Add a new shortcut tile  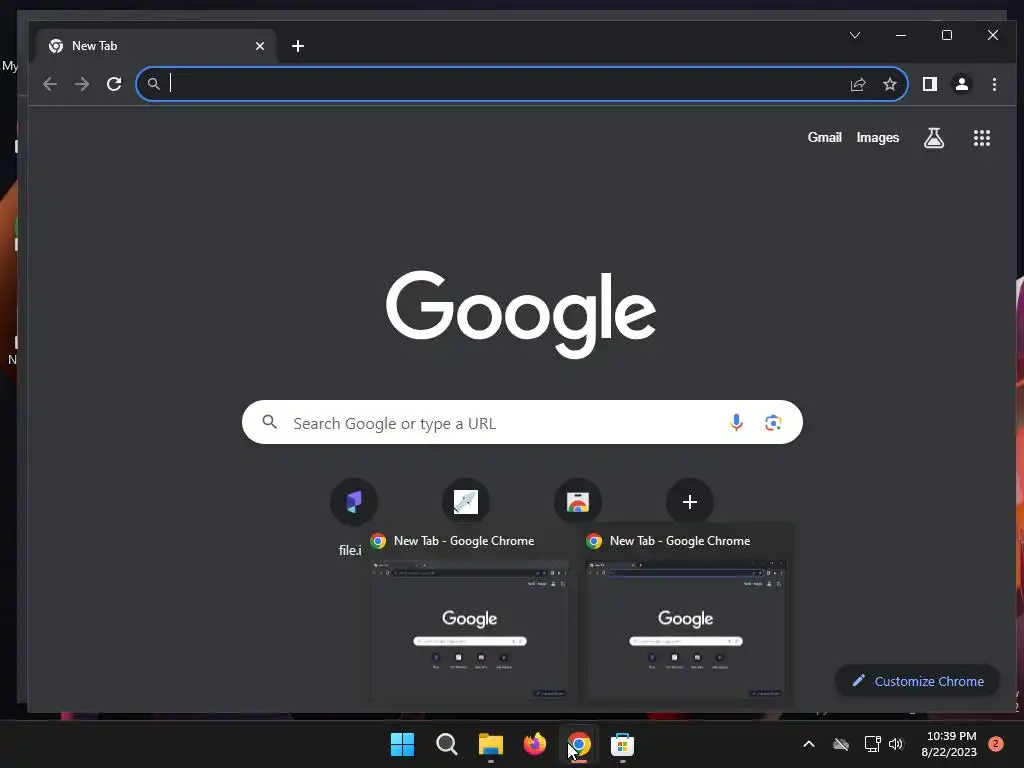point(690,502)
